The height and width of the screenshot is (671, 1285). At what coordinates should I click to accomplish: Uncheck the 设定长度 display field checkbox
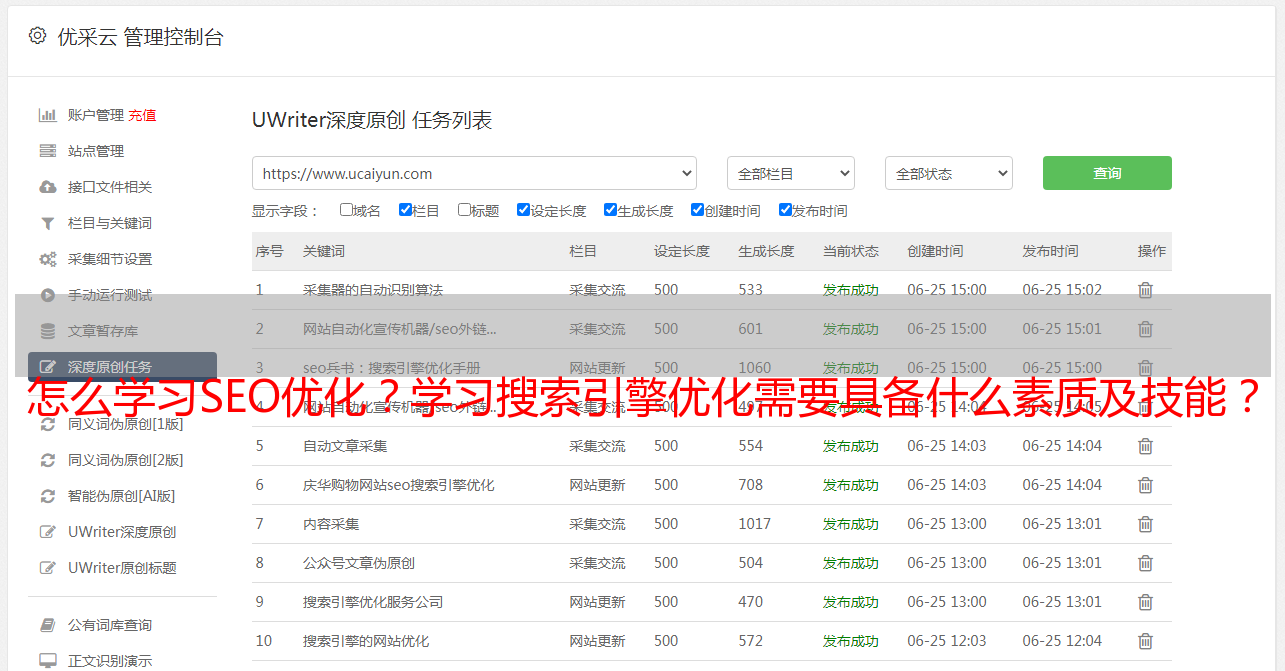coord(523,210)
